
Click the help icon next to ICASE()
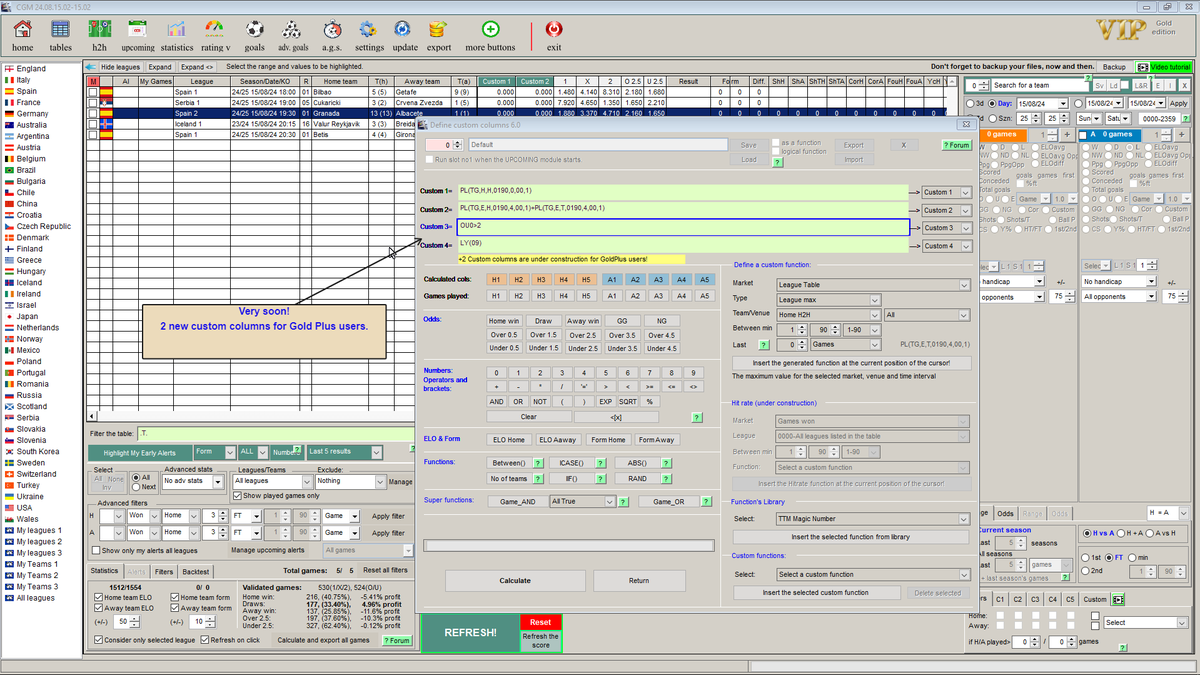[x=600, y=463]
